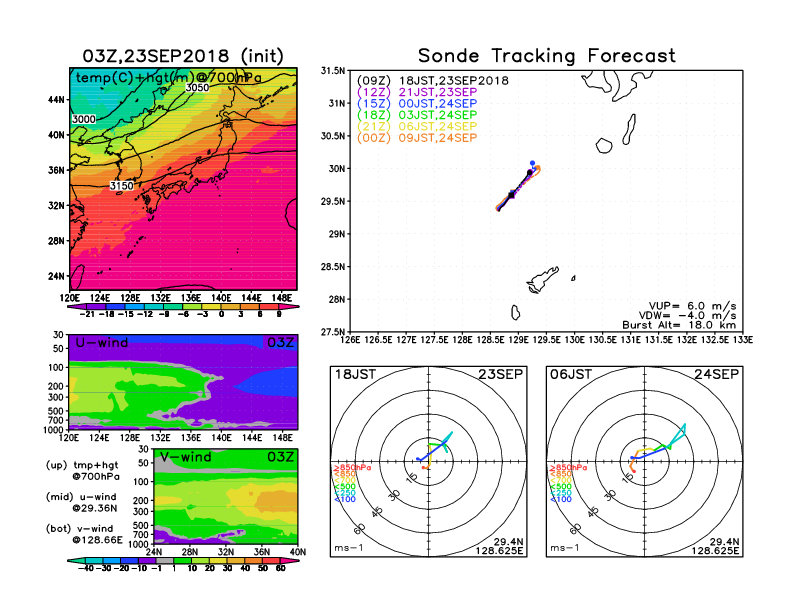792x612 pixels.
Task: Click the blue endpoint dot of the 15Z track
Action: point(532,163)
